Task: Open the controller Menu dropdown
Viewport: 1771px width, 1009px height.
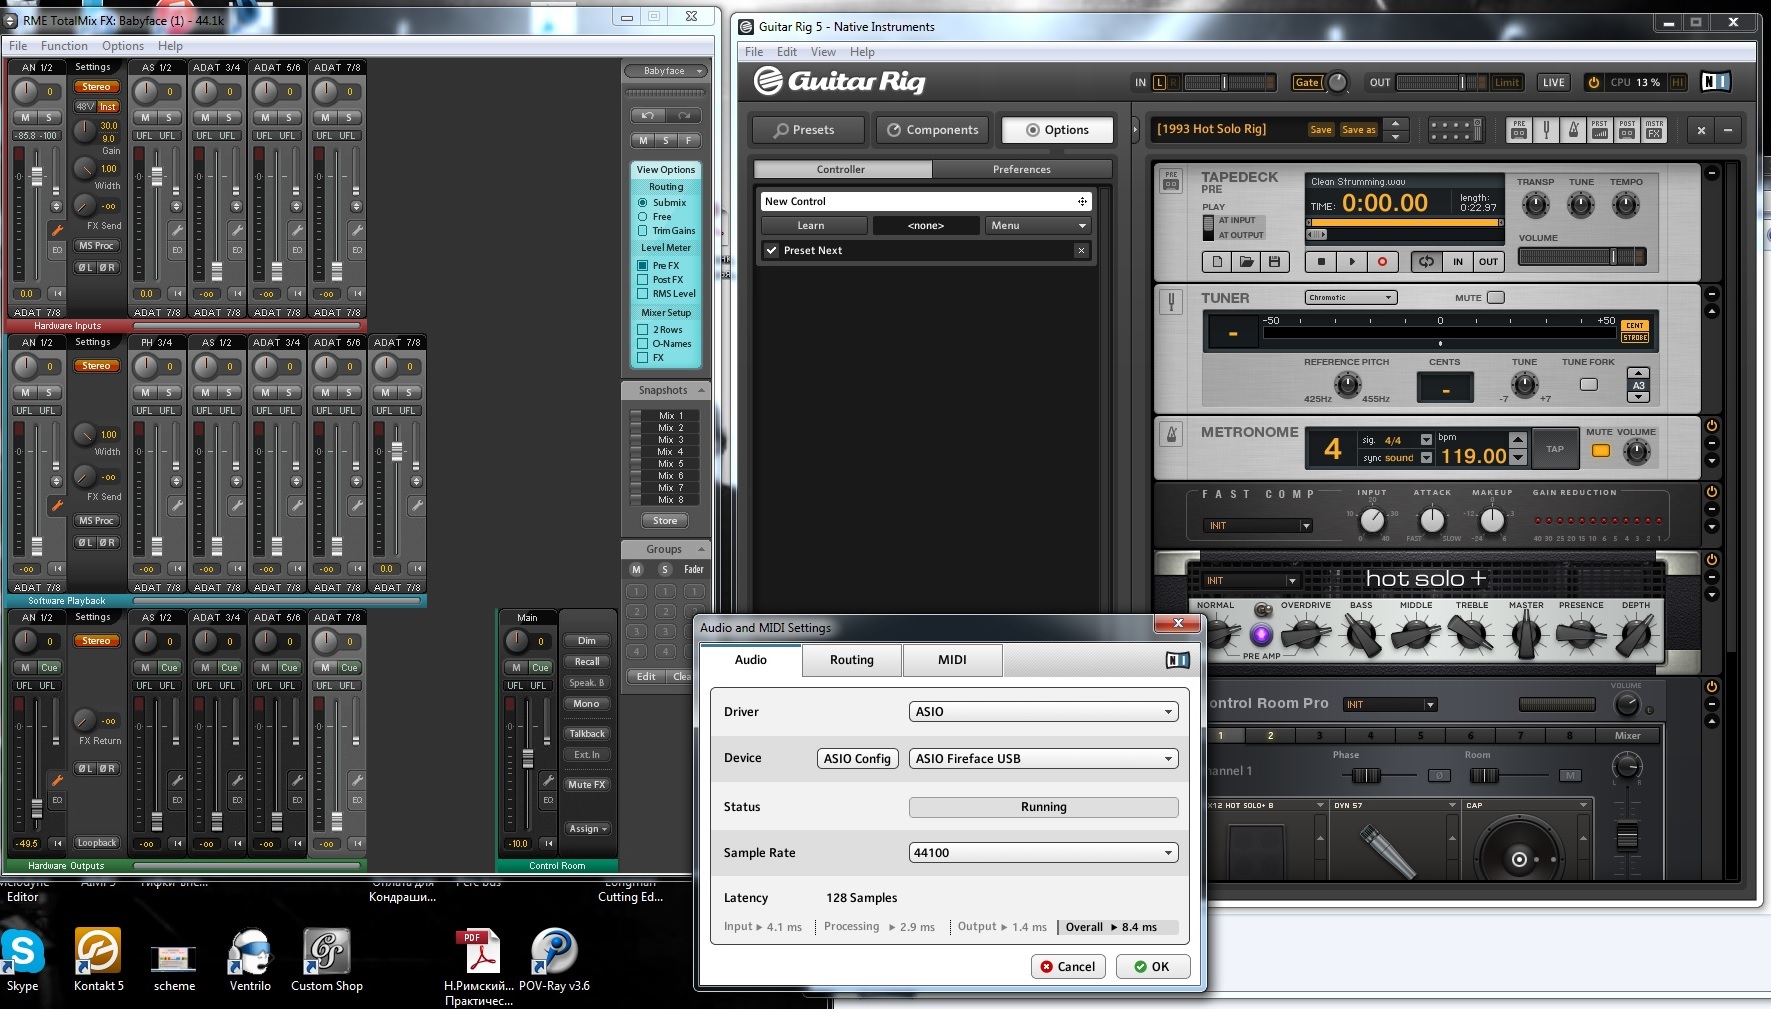Action: (1038, 226)
